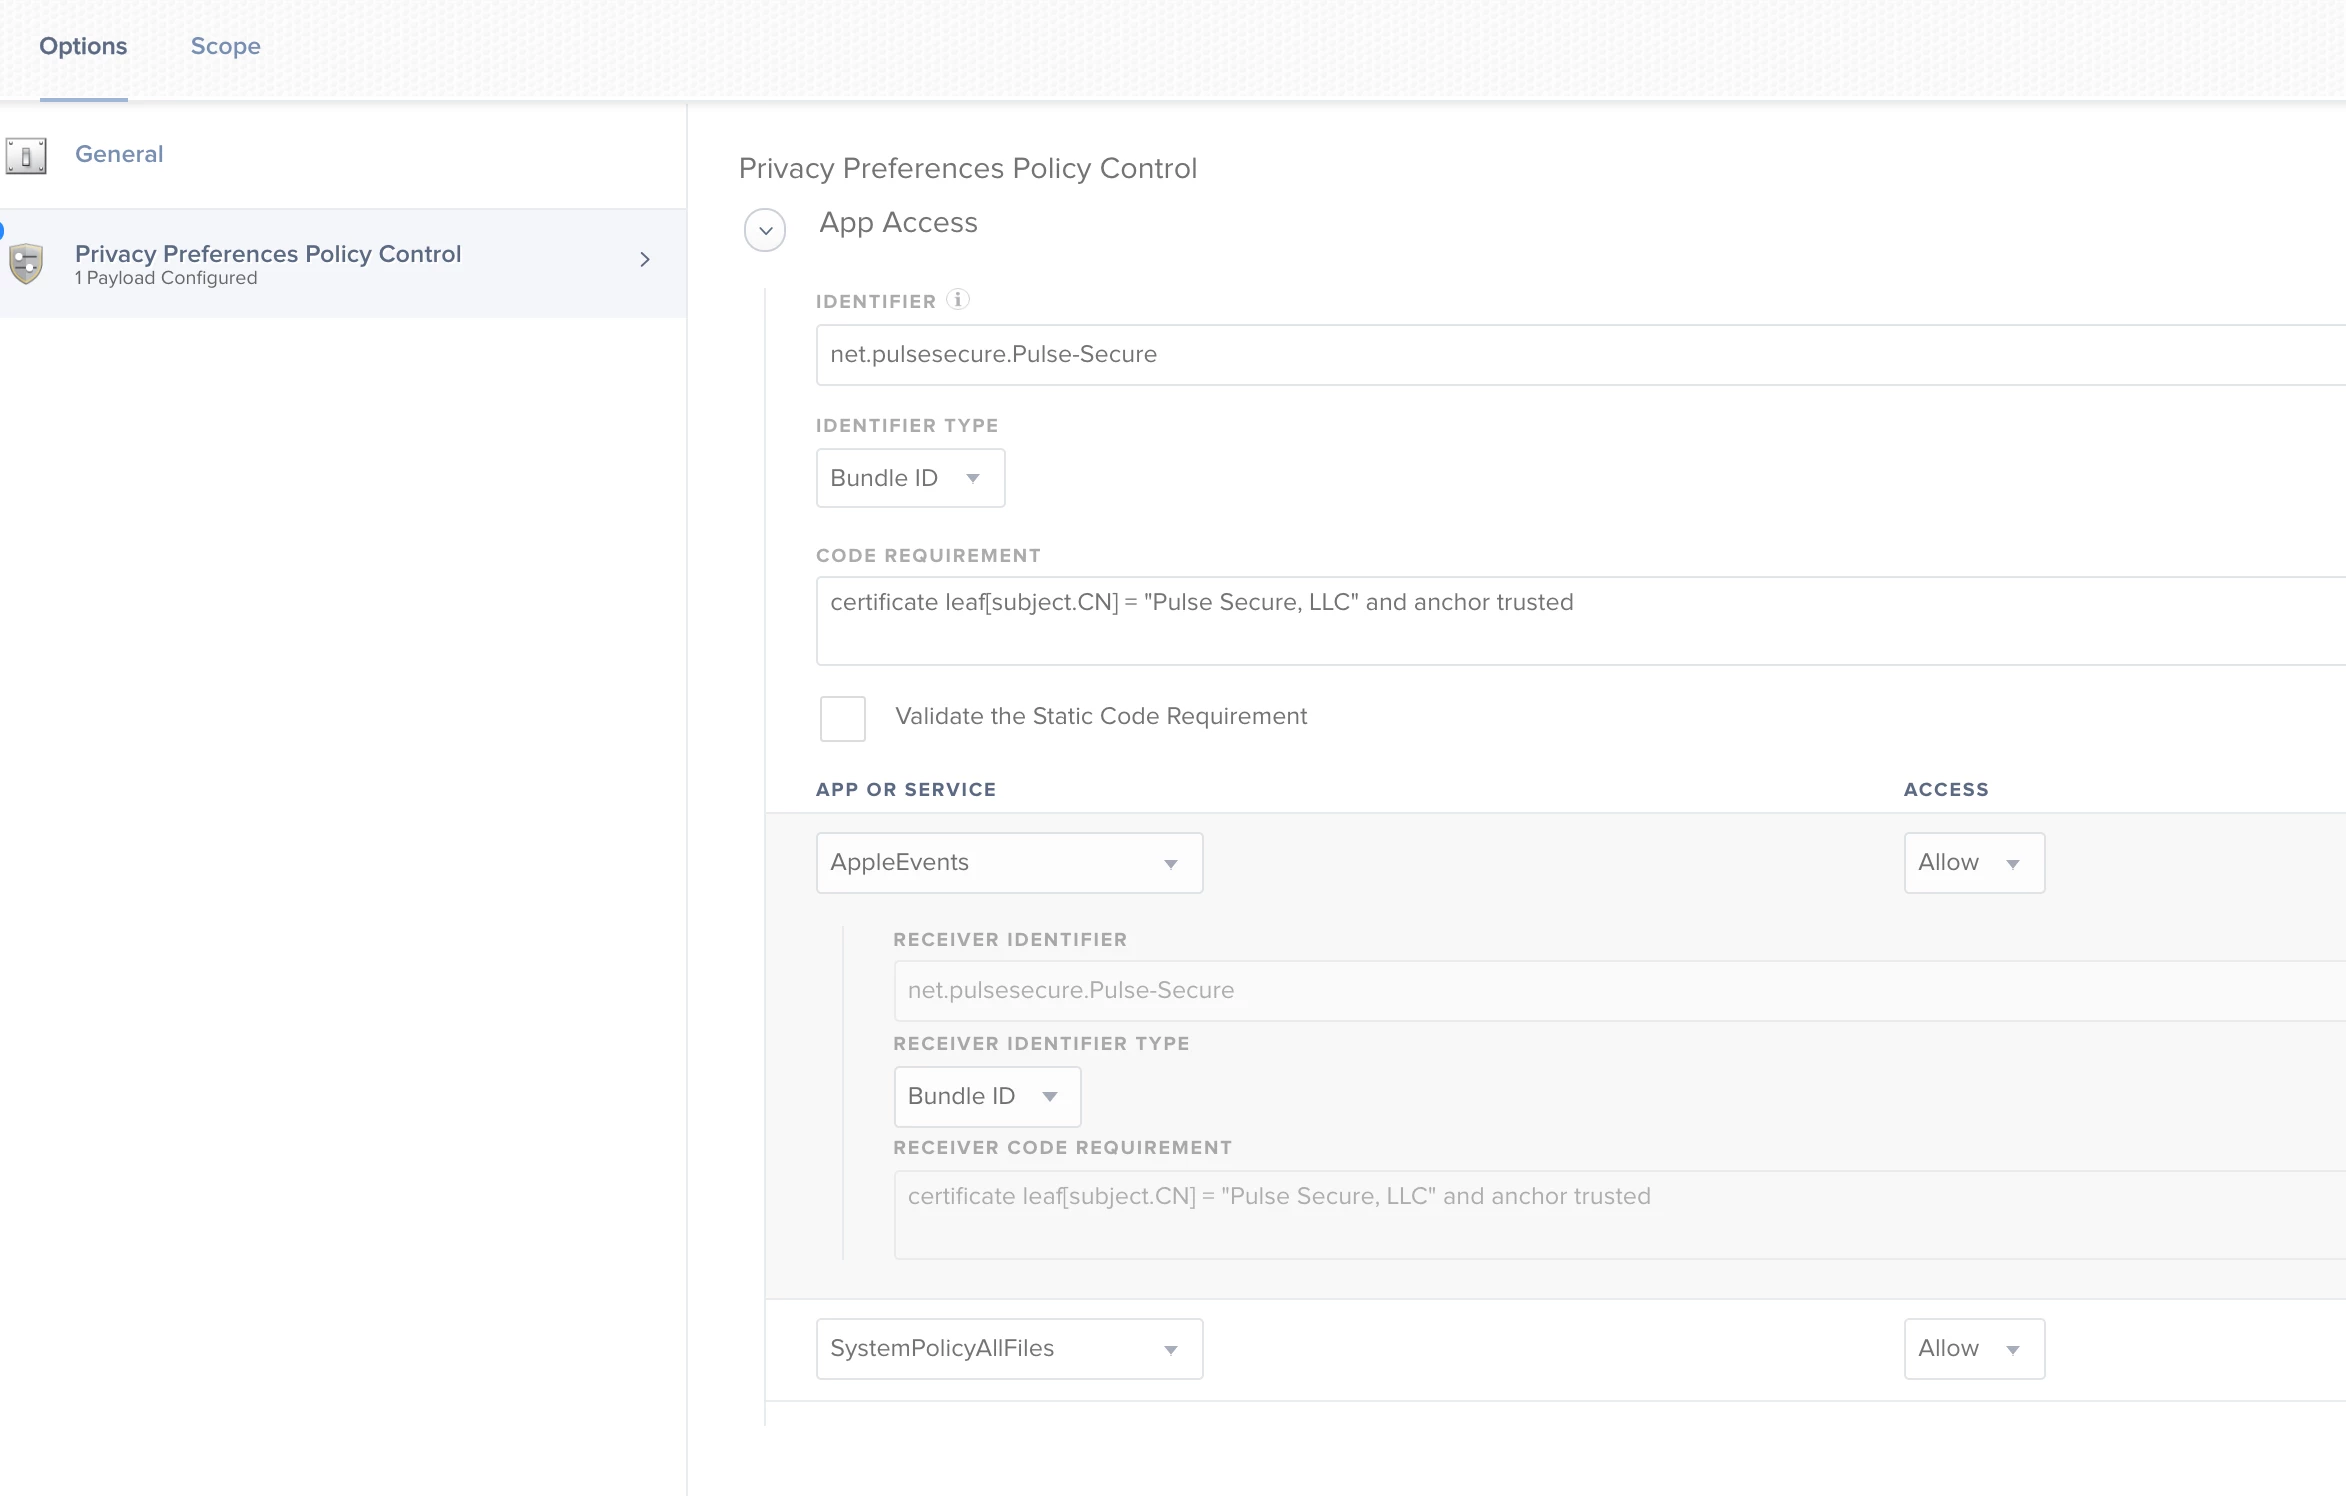Select Privacy Preferences Policy Control payload
Screen dimensions: 2346x1496
pos(343,264)
